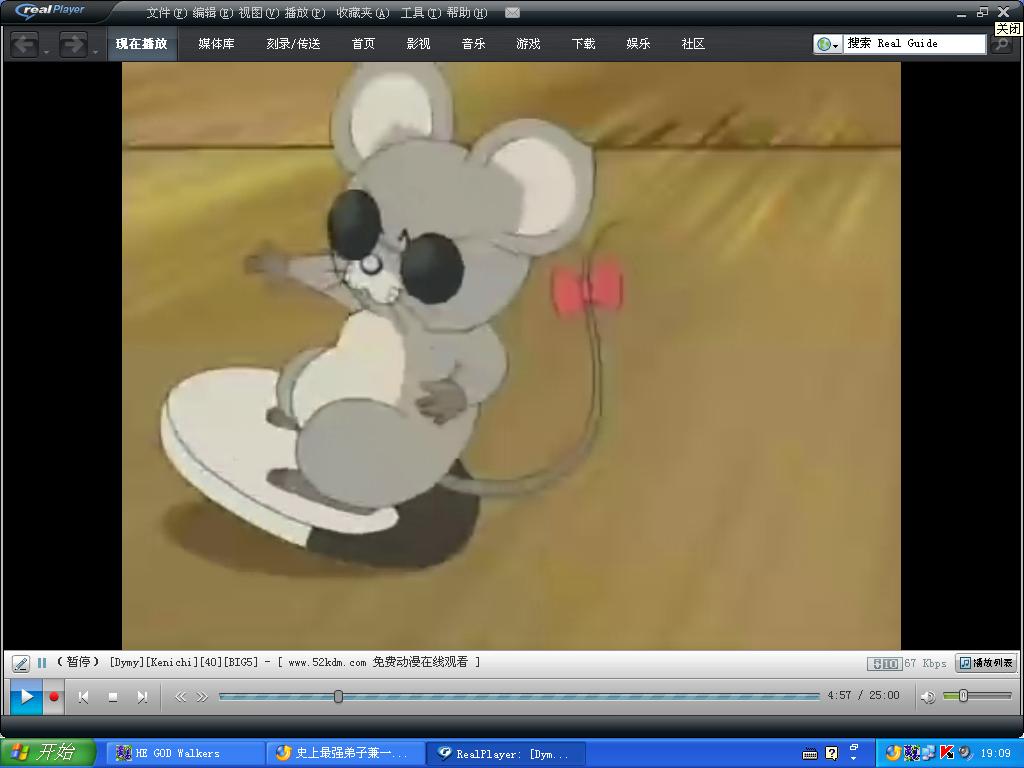Jump to the previous clip

(x=83, y=697)
